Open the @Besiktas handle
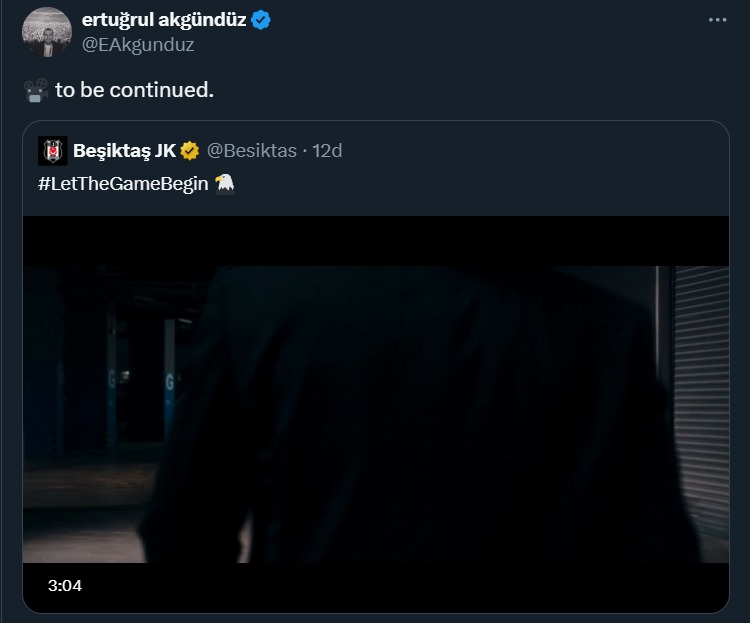Screen dimensions: 750x623 tap(251, 151)
